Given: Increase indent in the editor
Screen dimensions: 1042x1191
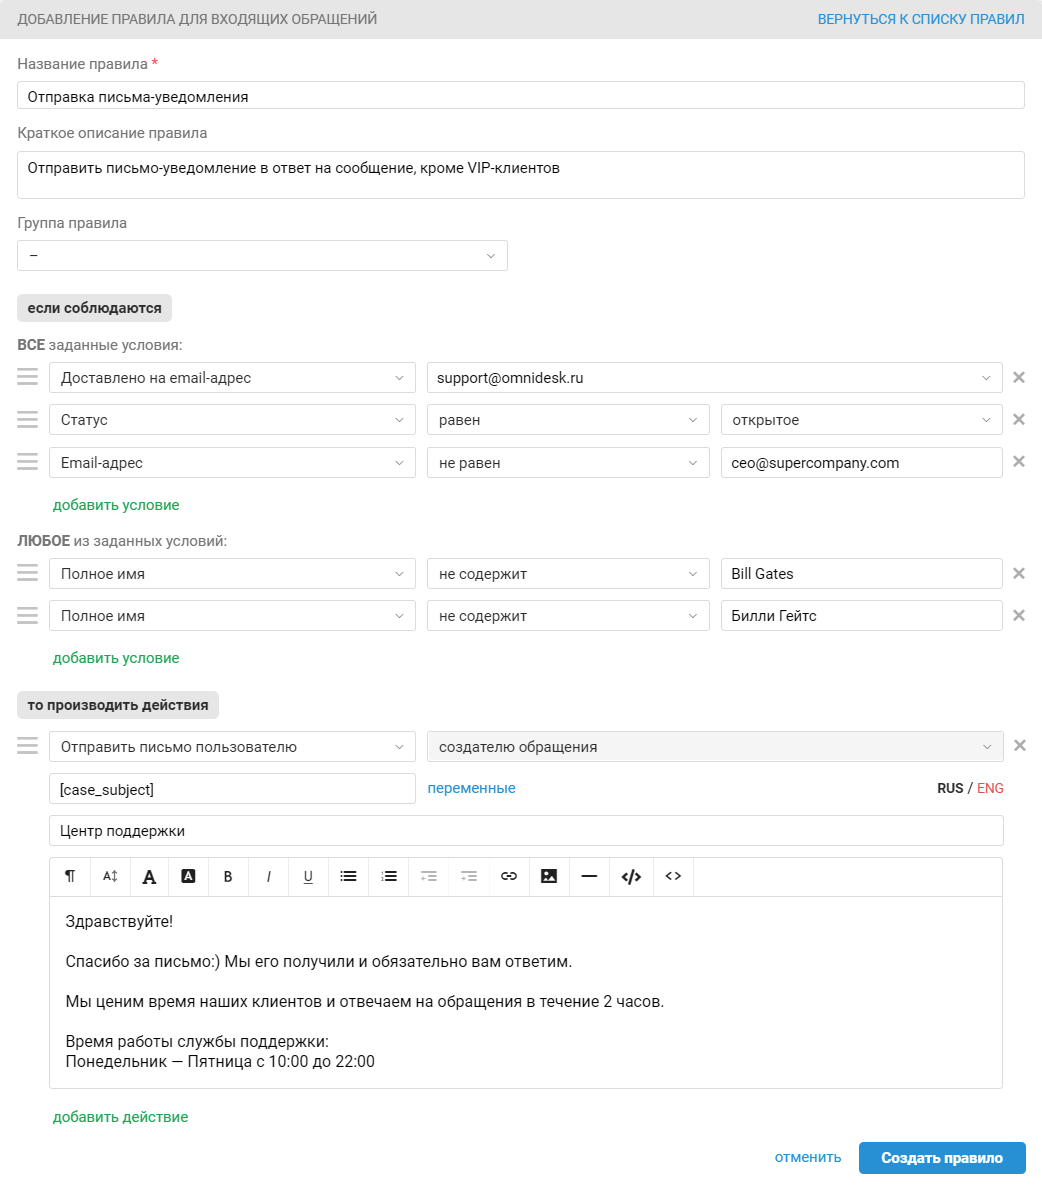Looking at the screenshot, I should coord(469,877).
